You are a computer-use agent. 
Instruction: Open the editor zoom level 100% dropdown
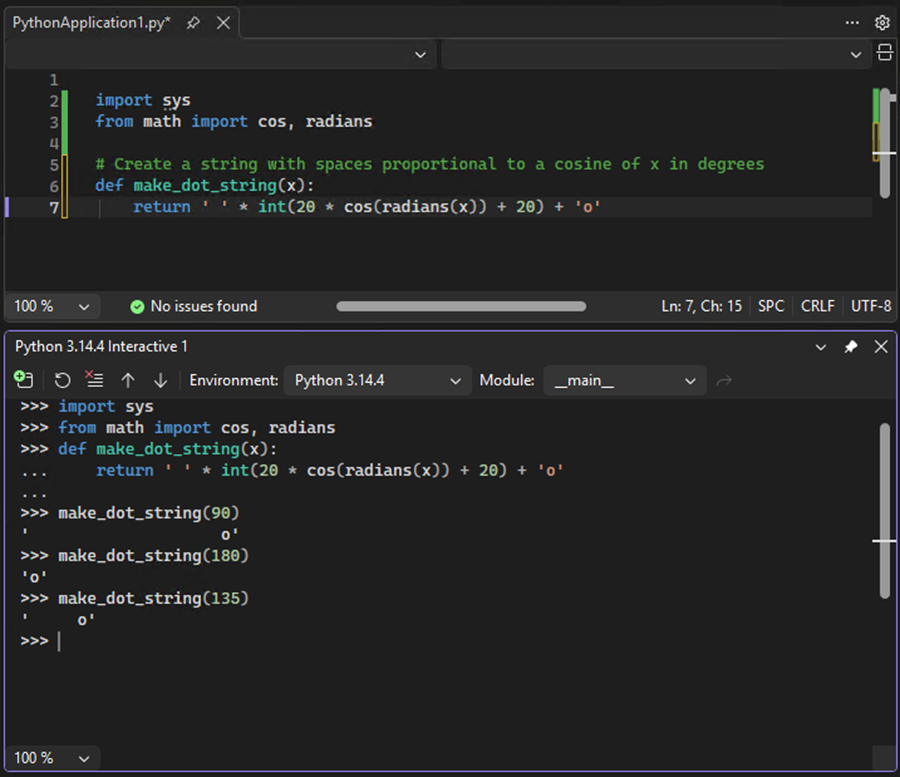pos(52,306)
